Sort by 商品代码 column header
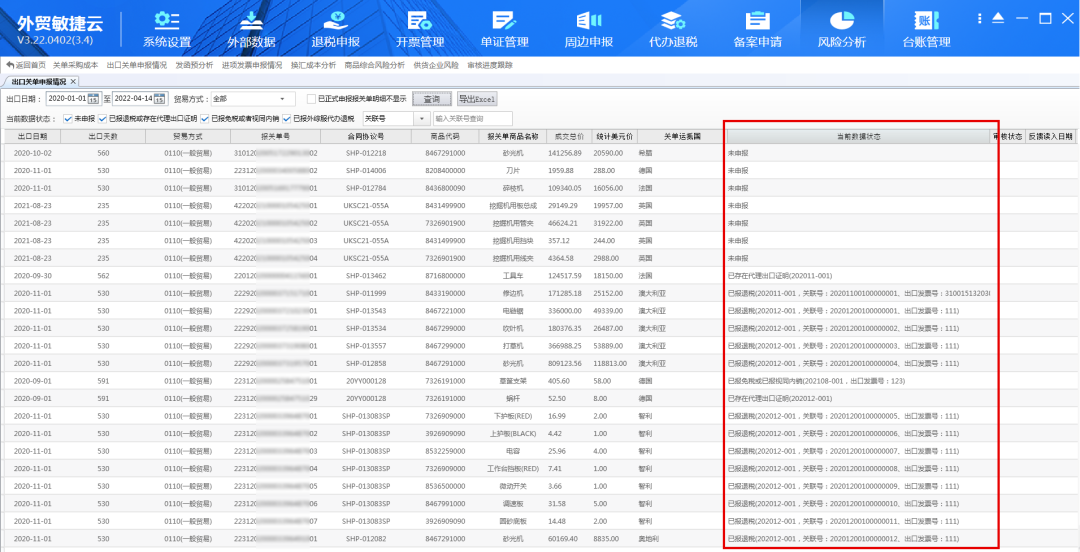The image size is (1080, 552). [x=446, y=136]
